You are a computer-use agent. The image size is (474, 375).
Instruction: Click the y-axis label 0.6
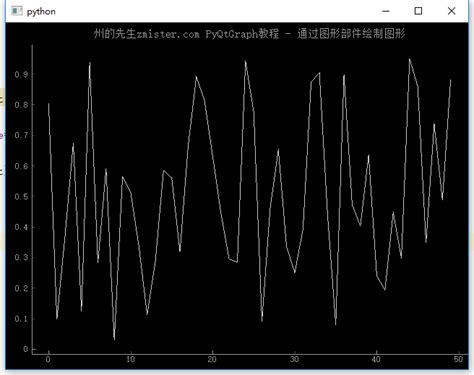click(x=21, y=166)
